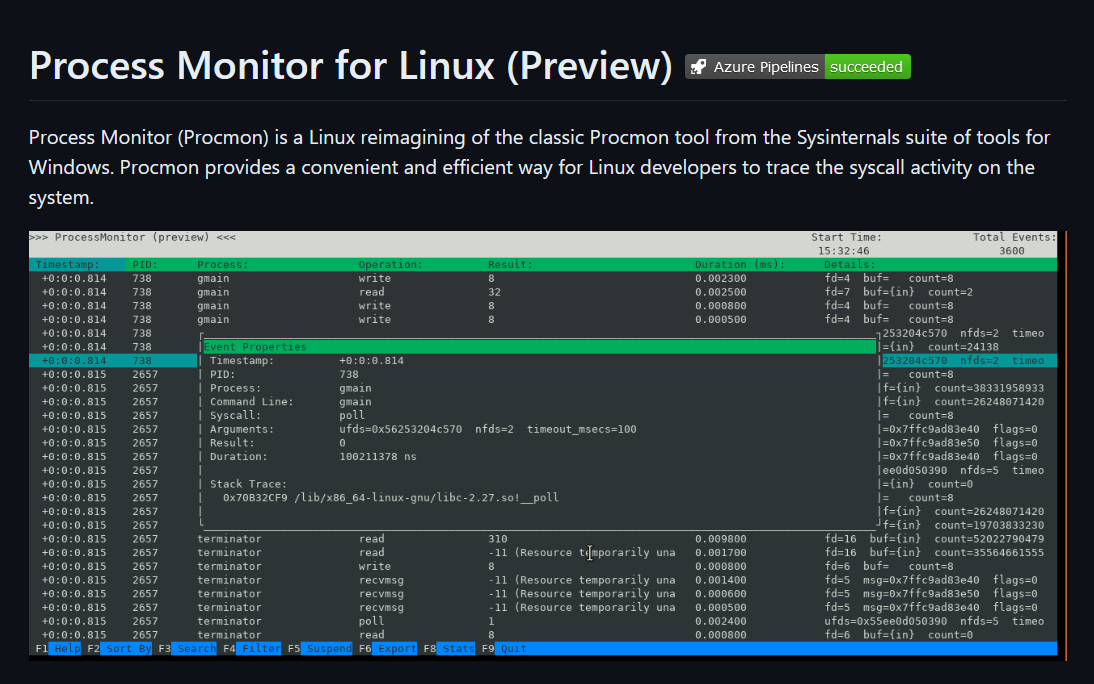The height and width of the screenshot is (684, 1094).
Task: Click the "Operation:" column header
Action: coord(391,265)
